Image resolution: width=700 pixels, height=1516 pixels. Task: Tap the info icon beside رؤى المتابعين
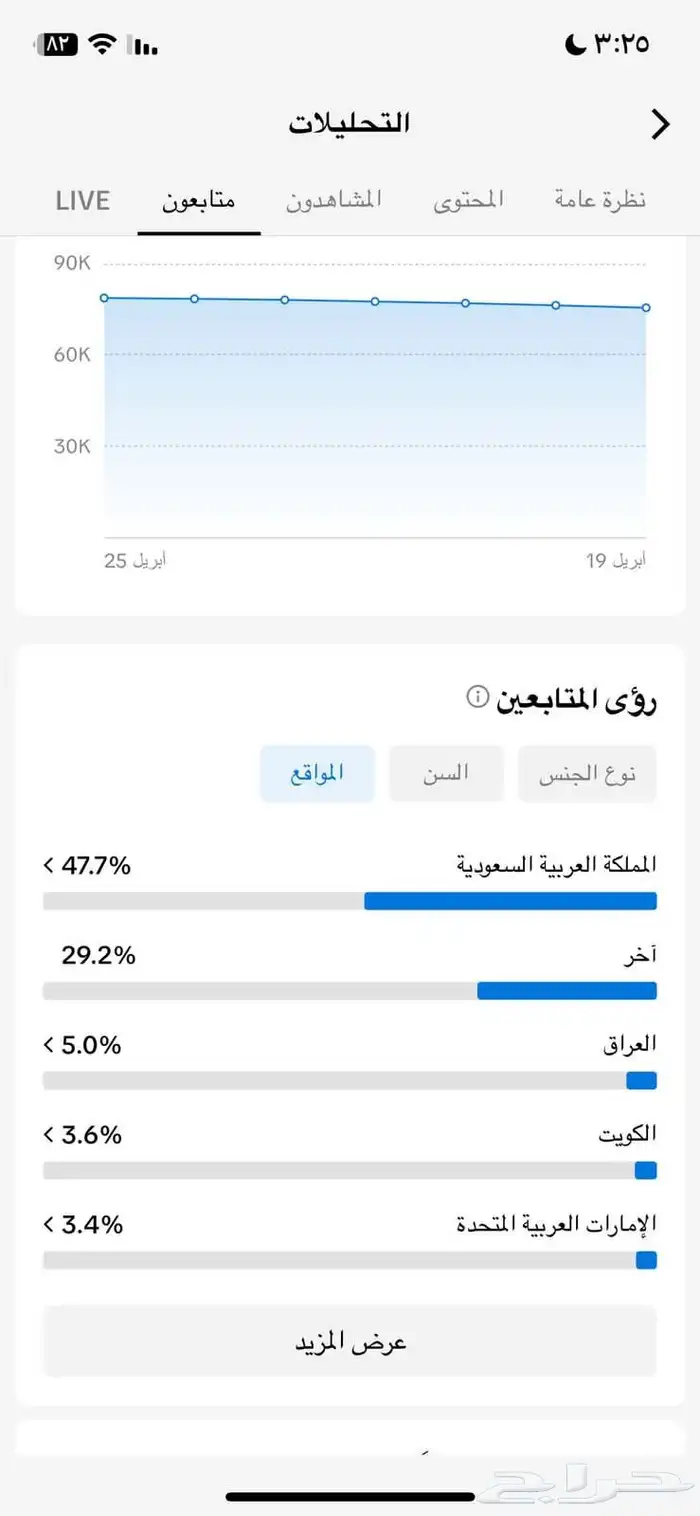click(478, 696)
